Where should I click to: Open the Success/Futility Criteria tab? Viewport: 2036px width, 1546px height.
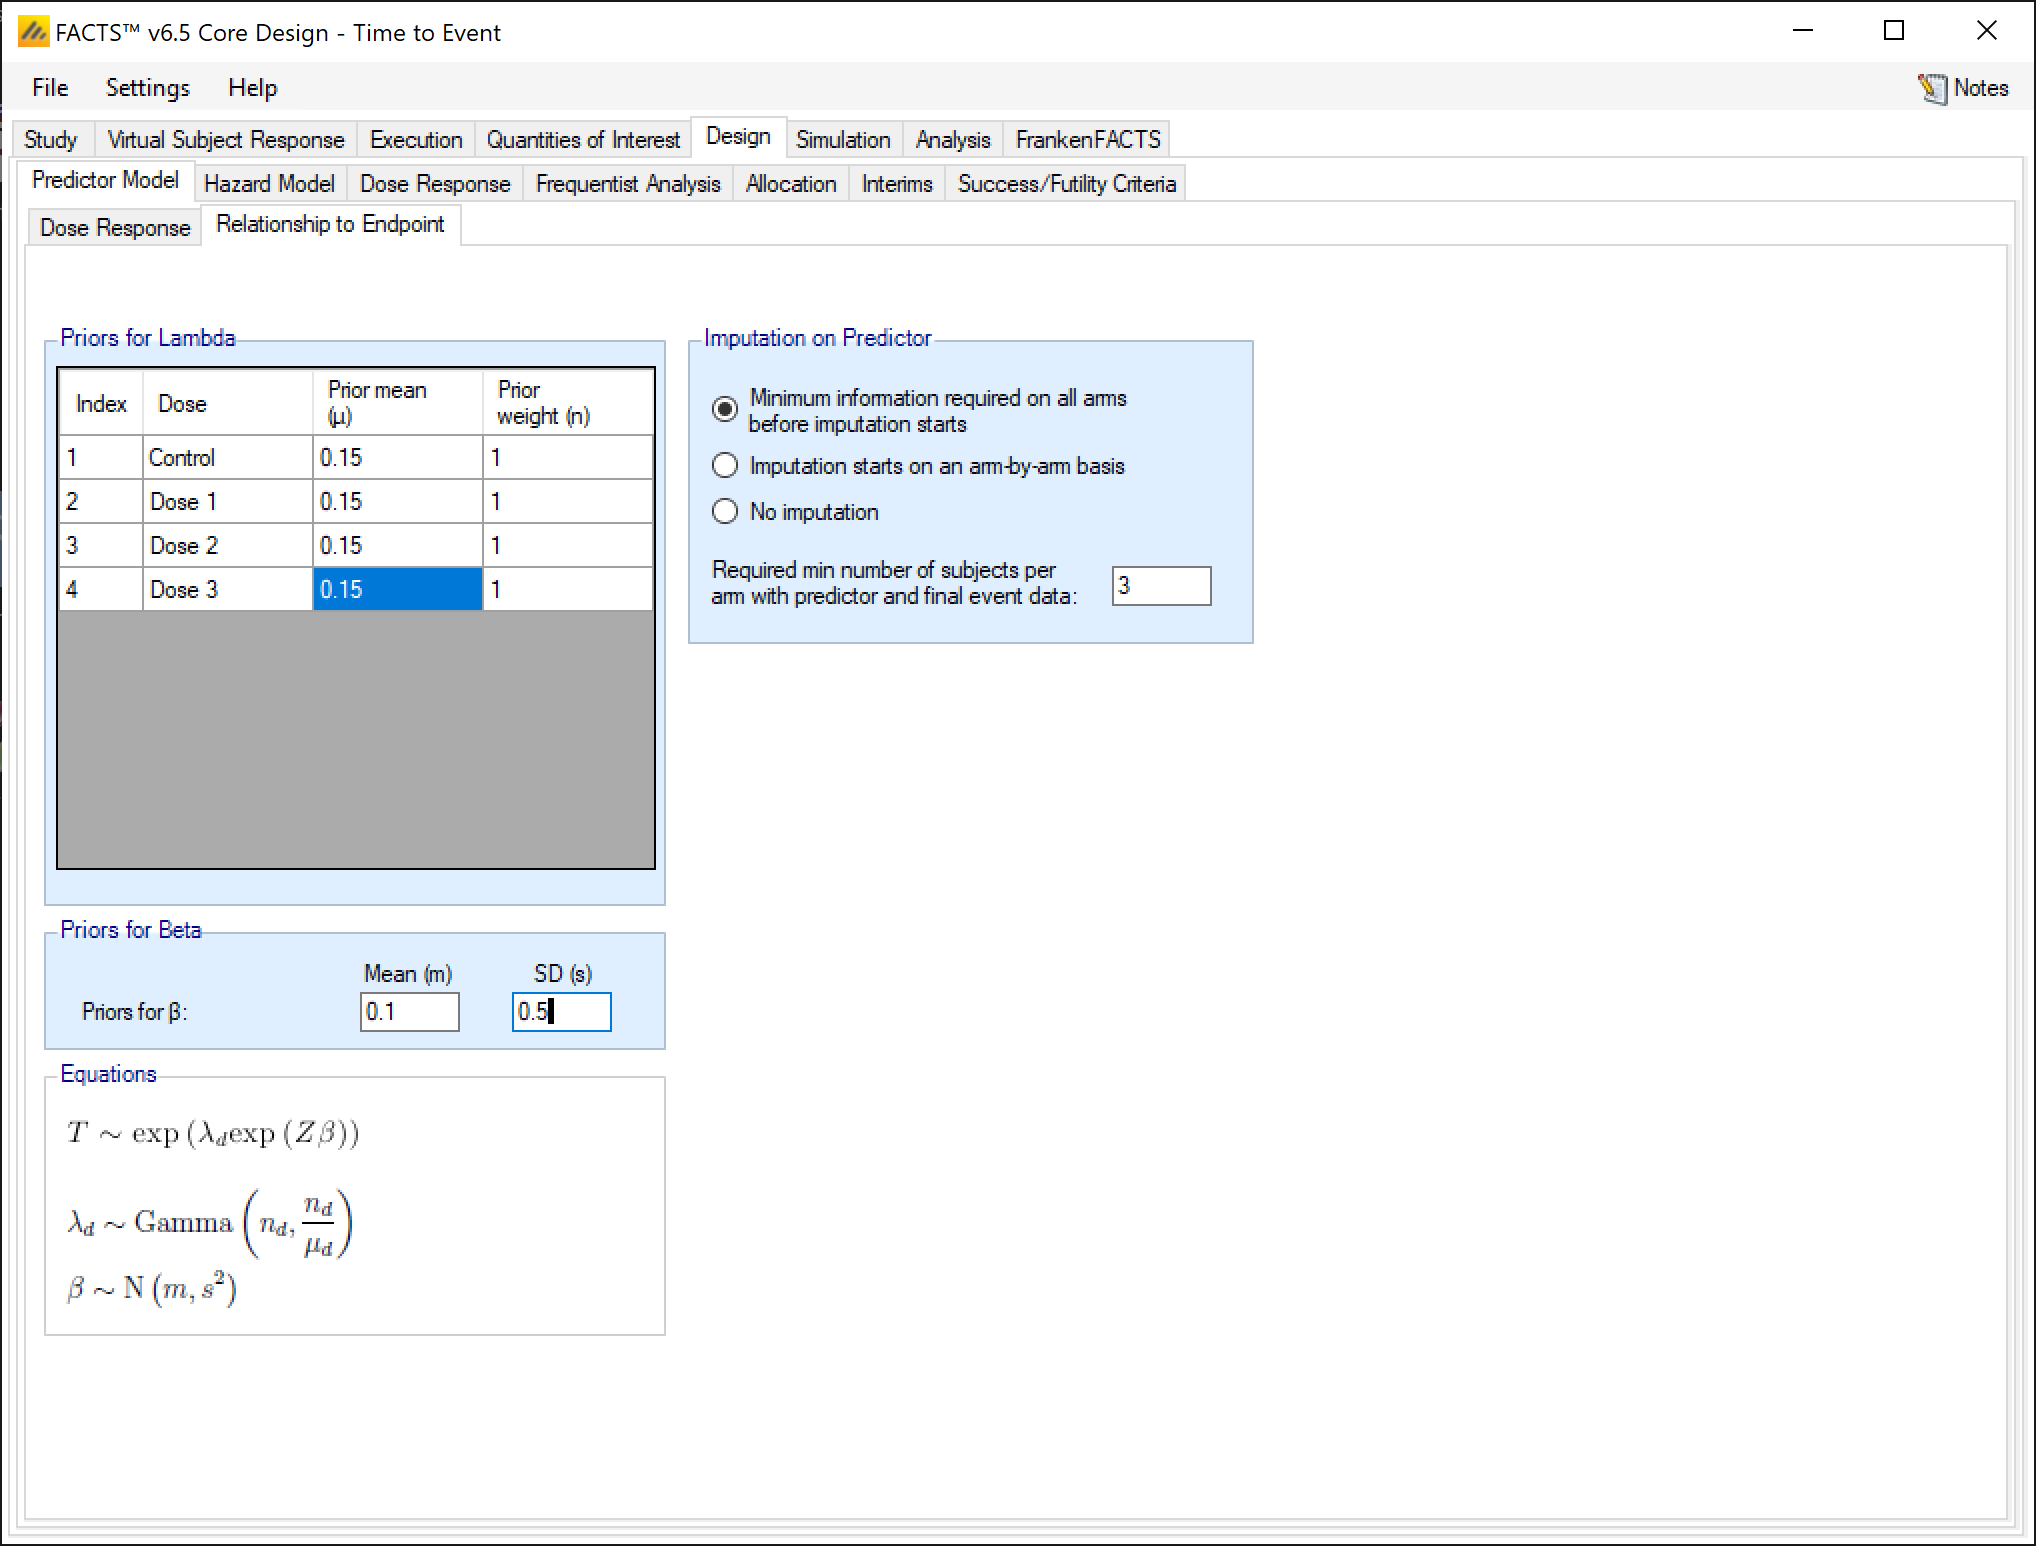[1066, 184]
